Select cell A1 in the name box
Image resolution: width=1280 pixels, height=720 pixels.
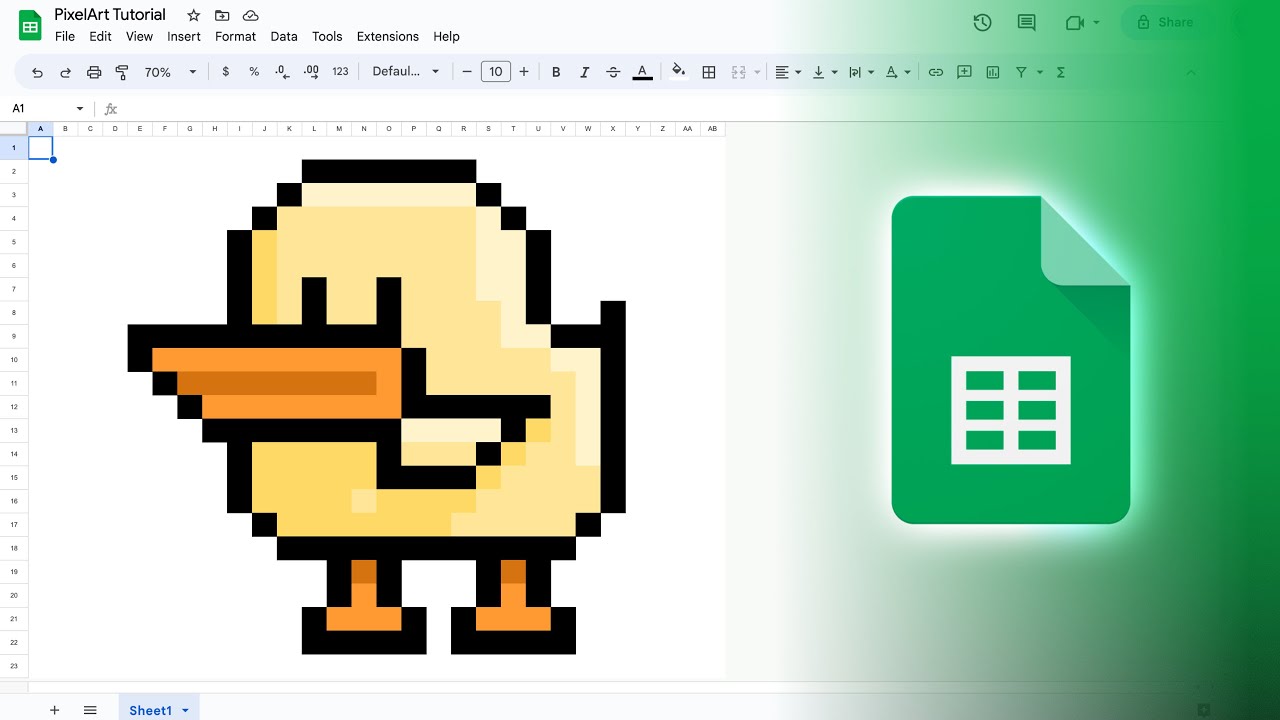(40, 108)
